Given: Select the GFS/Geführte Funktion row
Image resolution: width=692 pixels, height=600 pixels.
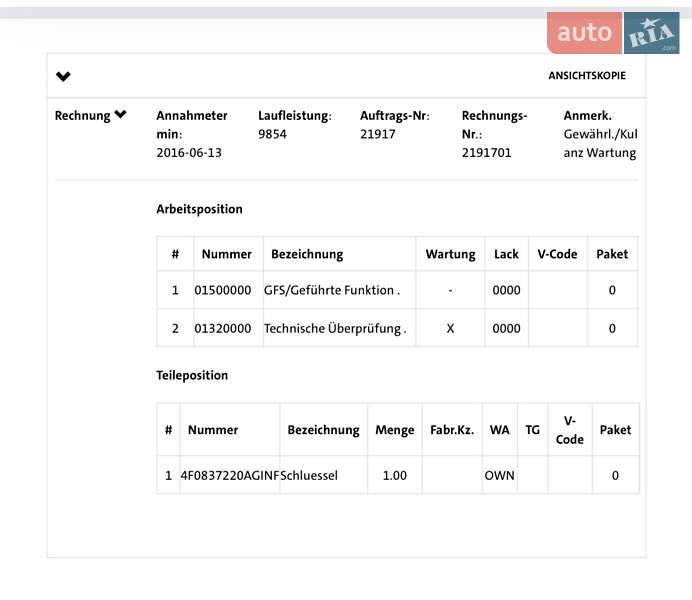Looking at the screenshot, I should (331, 290).
